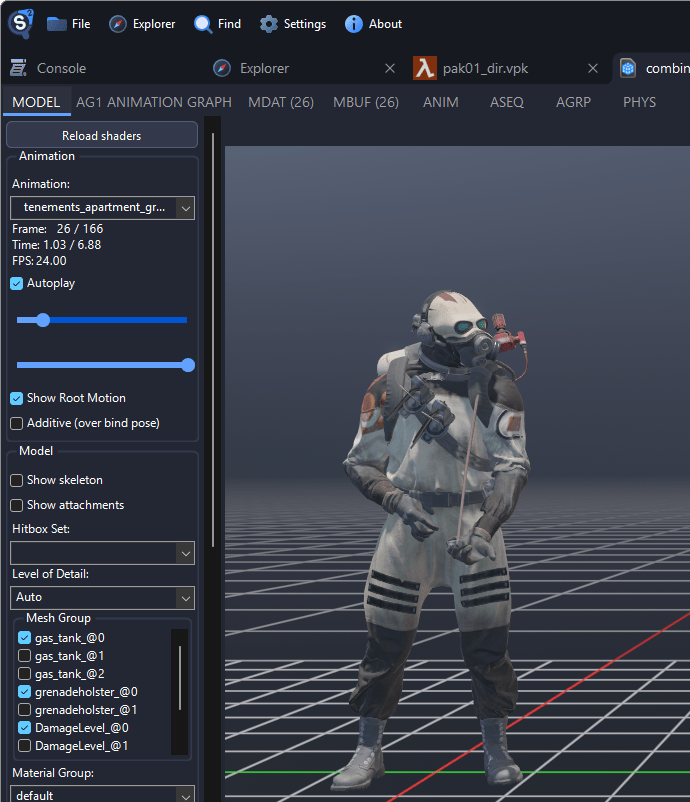Click the side panel vertical scrollbar

pos(213,340)
